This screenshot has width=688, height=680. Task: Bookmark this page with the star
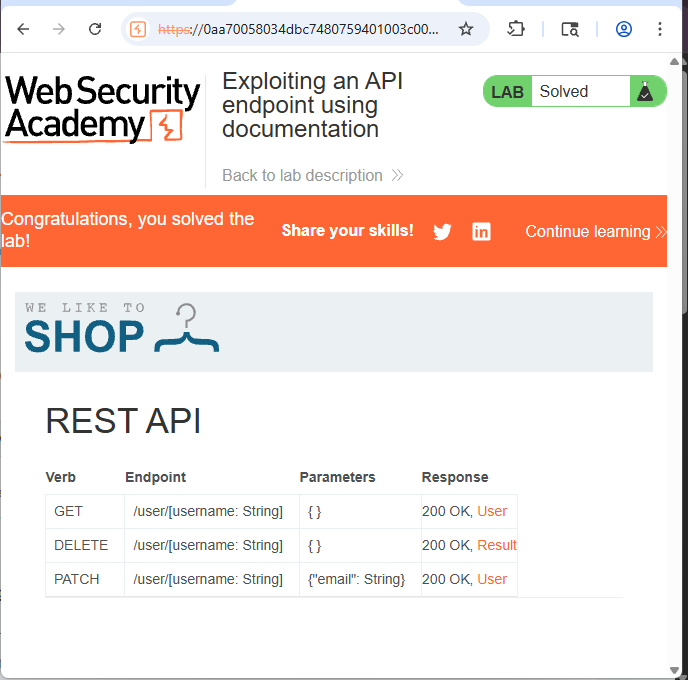click(466, 29)
